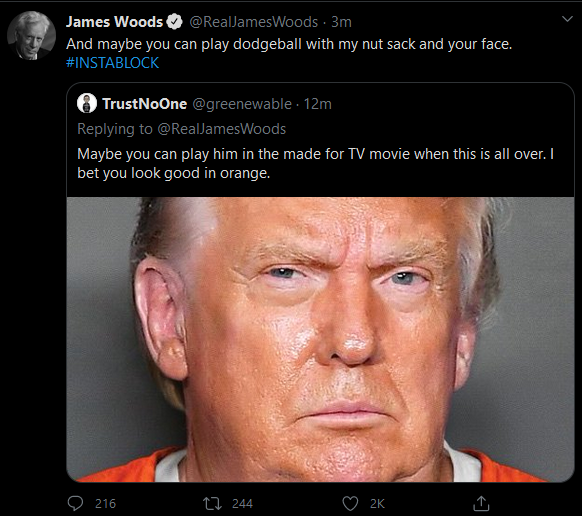Viewport: 582px width, 516px height.
Task: Click the @RealJamesWoods handle in header
Action: (254, 22)
